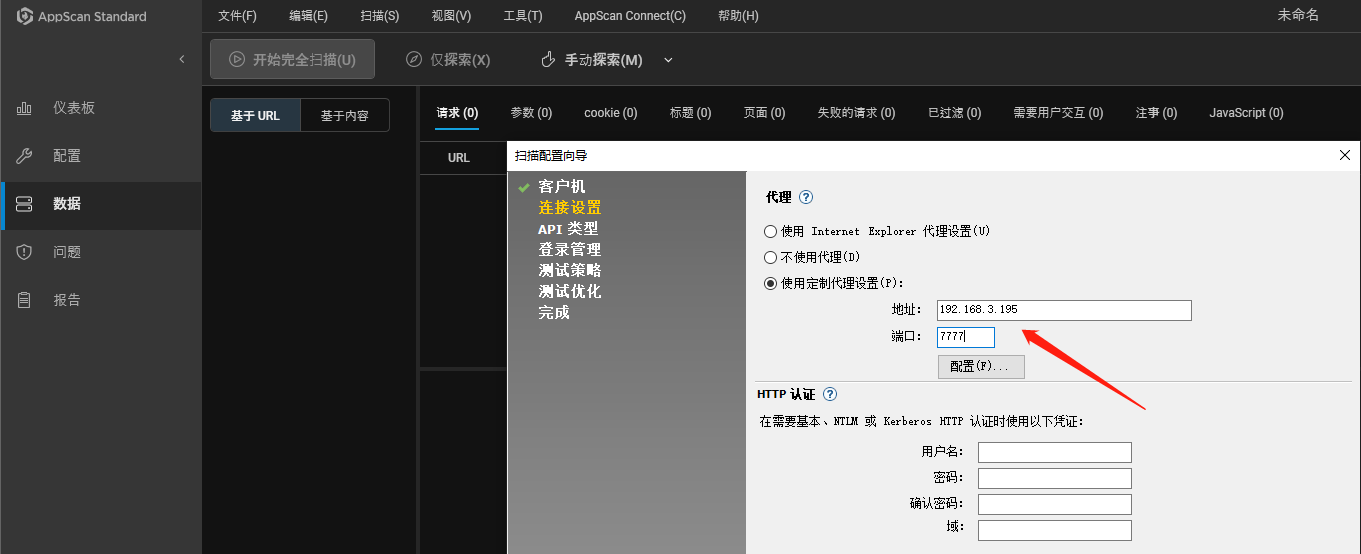
Task: Click the 域 domain input field
Action: point(1055,531)
